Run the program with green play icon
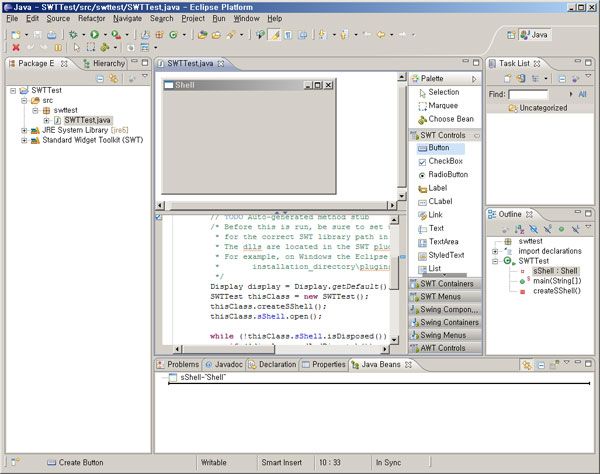 click(x=95, y=35)
